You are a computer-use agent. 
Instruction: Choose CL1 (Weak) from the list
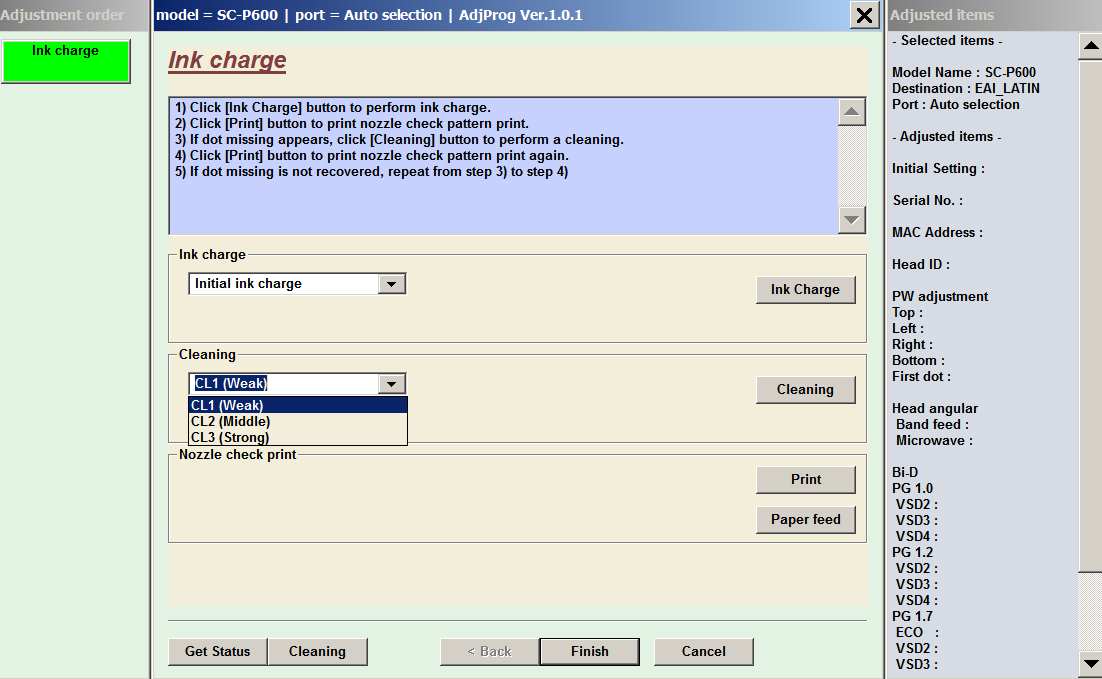[297, 405]
